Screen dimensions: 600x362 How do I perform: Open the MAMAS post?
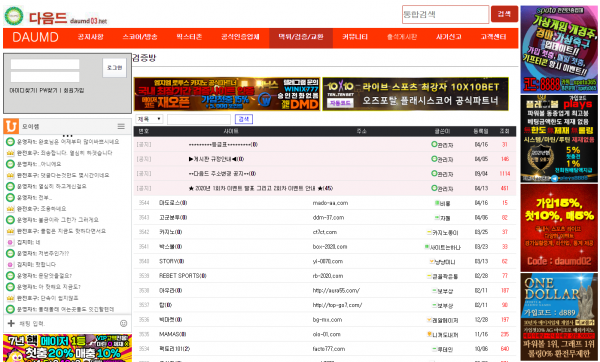[x=173, y=334]
